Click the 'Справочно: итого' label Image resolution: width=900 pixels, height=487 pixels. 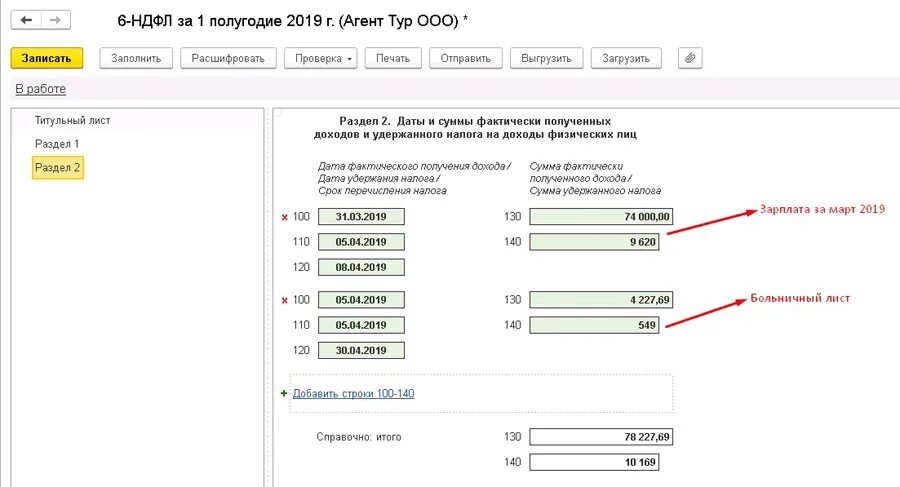coord(359,437)
